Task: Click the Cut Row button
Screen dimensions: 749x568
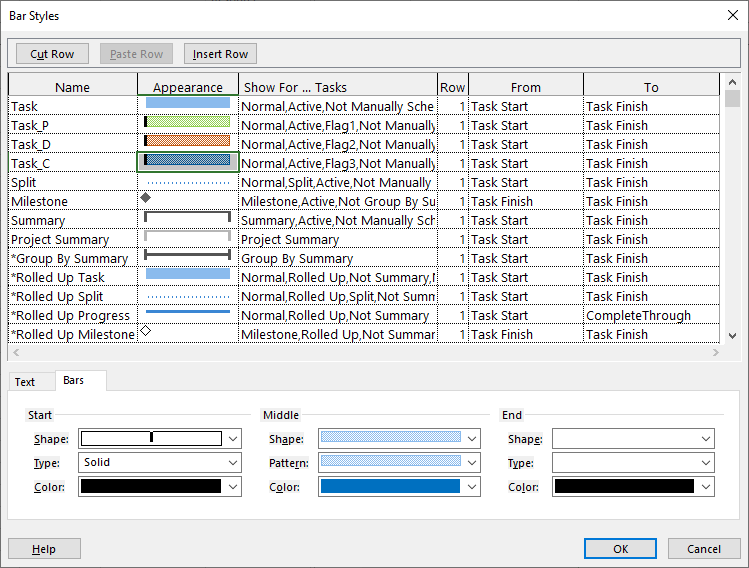Action: 52,54
